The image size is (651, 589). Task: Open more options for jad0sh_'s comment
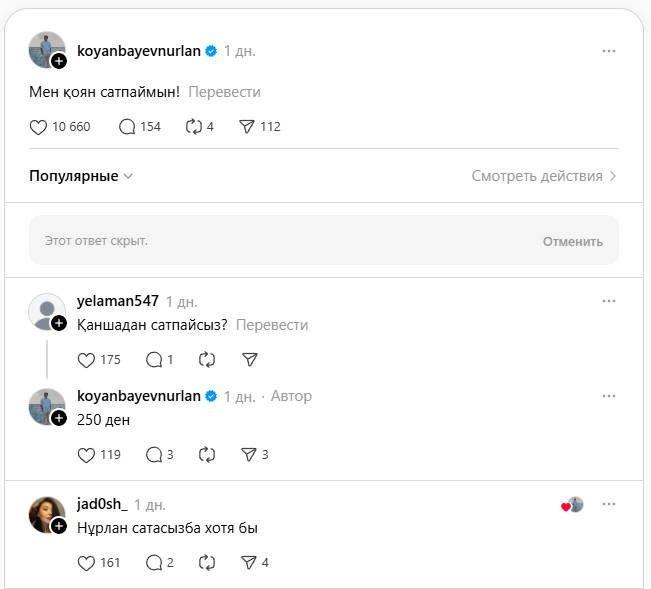click(x=609, y=504)
